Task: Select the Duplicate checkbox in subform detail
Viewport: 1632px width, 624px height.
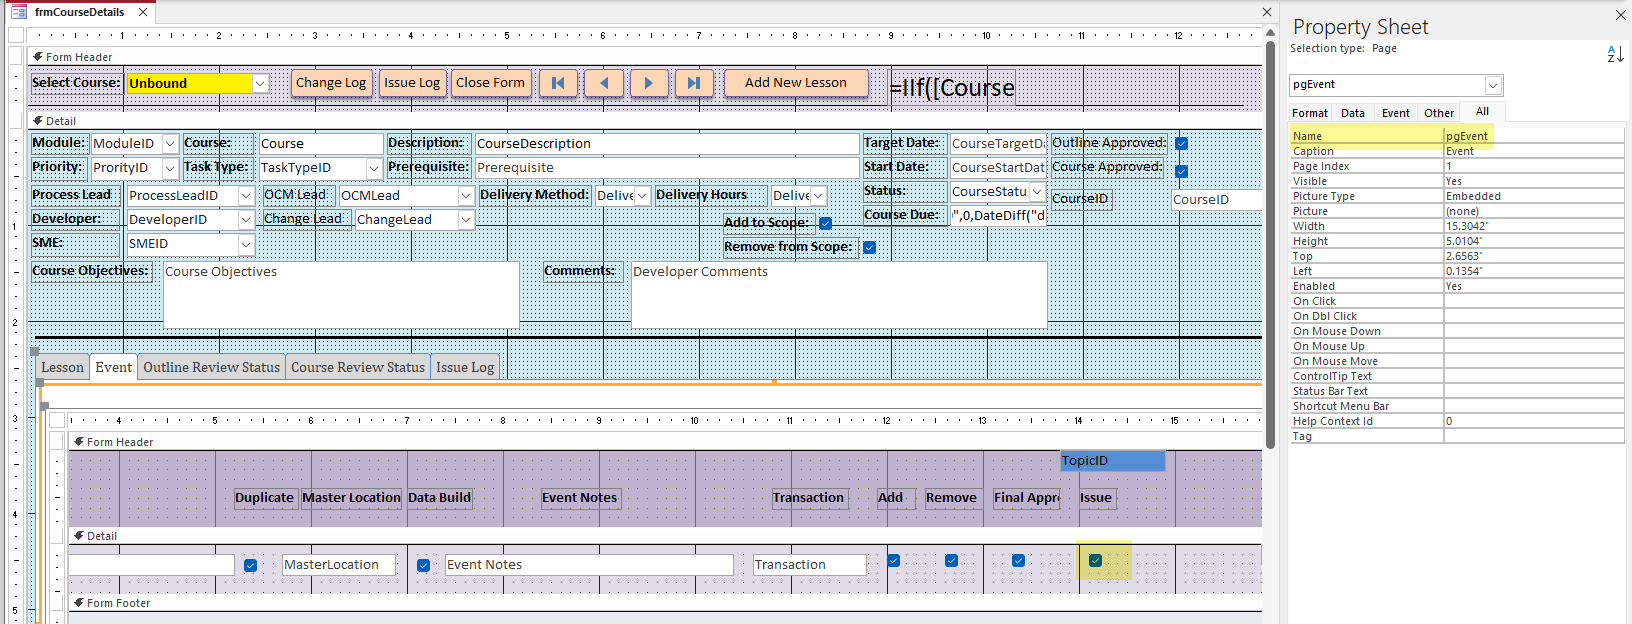Action: (x=250, y=565)
